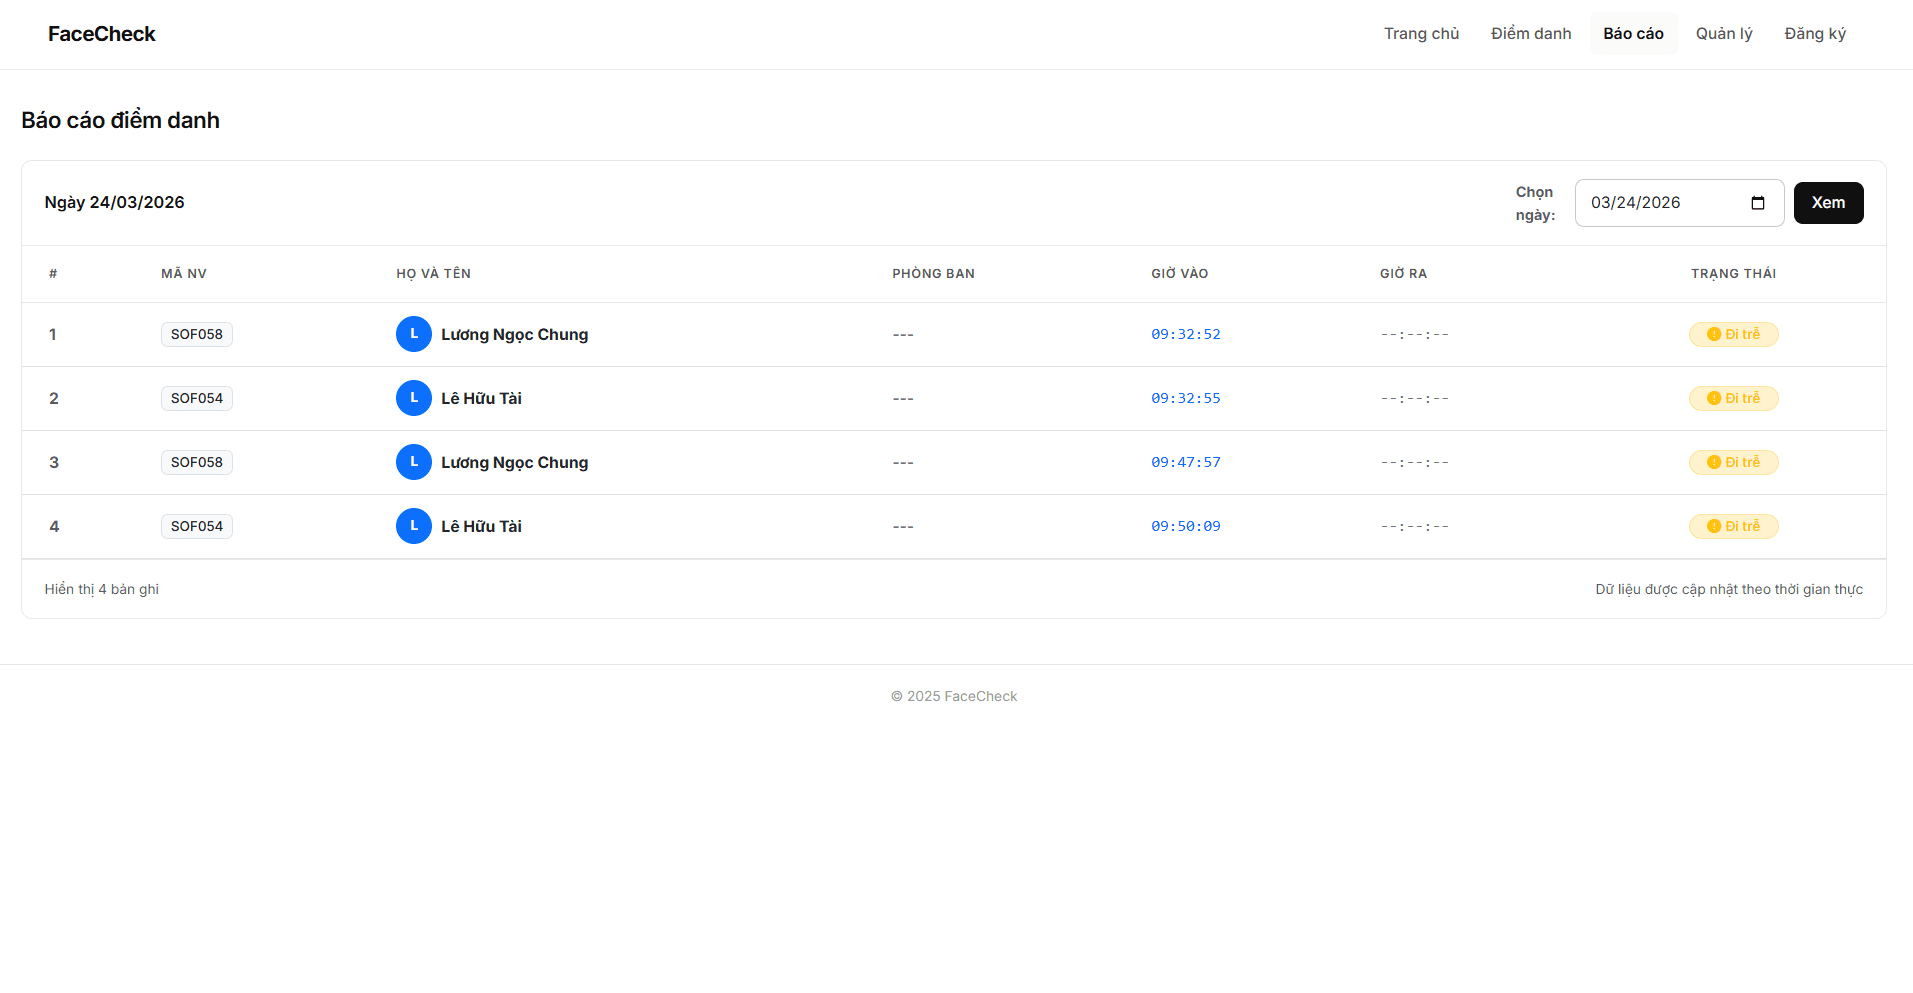1913x993 pixels.
Task: Go to Trang chủ page
Action: pyautogui.click(x=1421, y=34)
